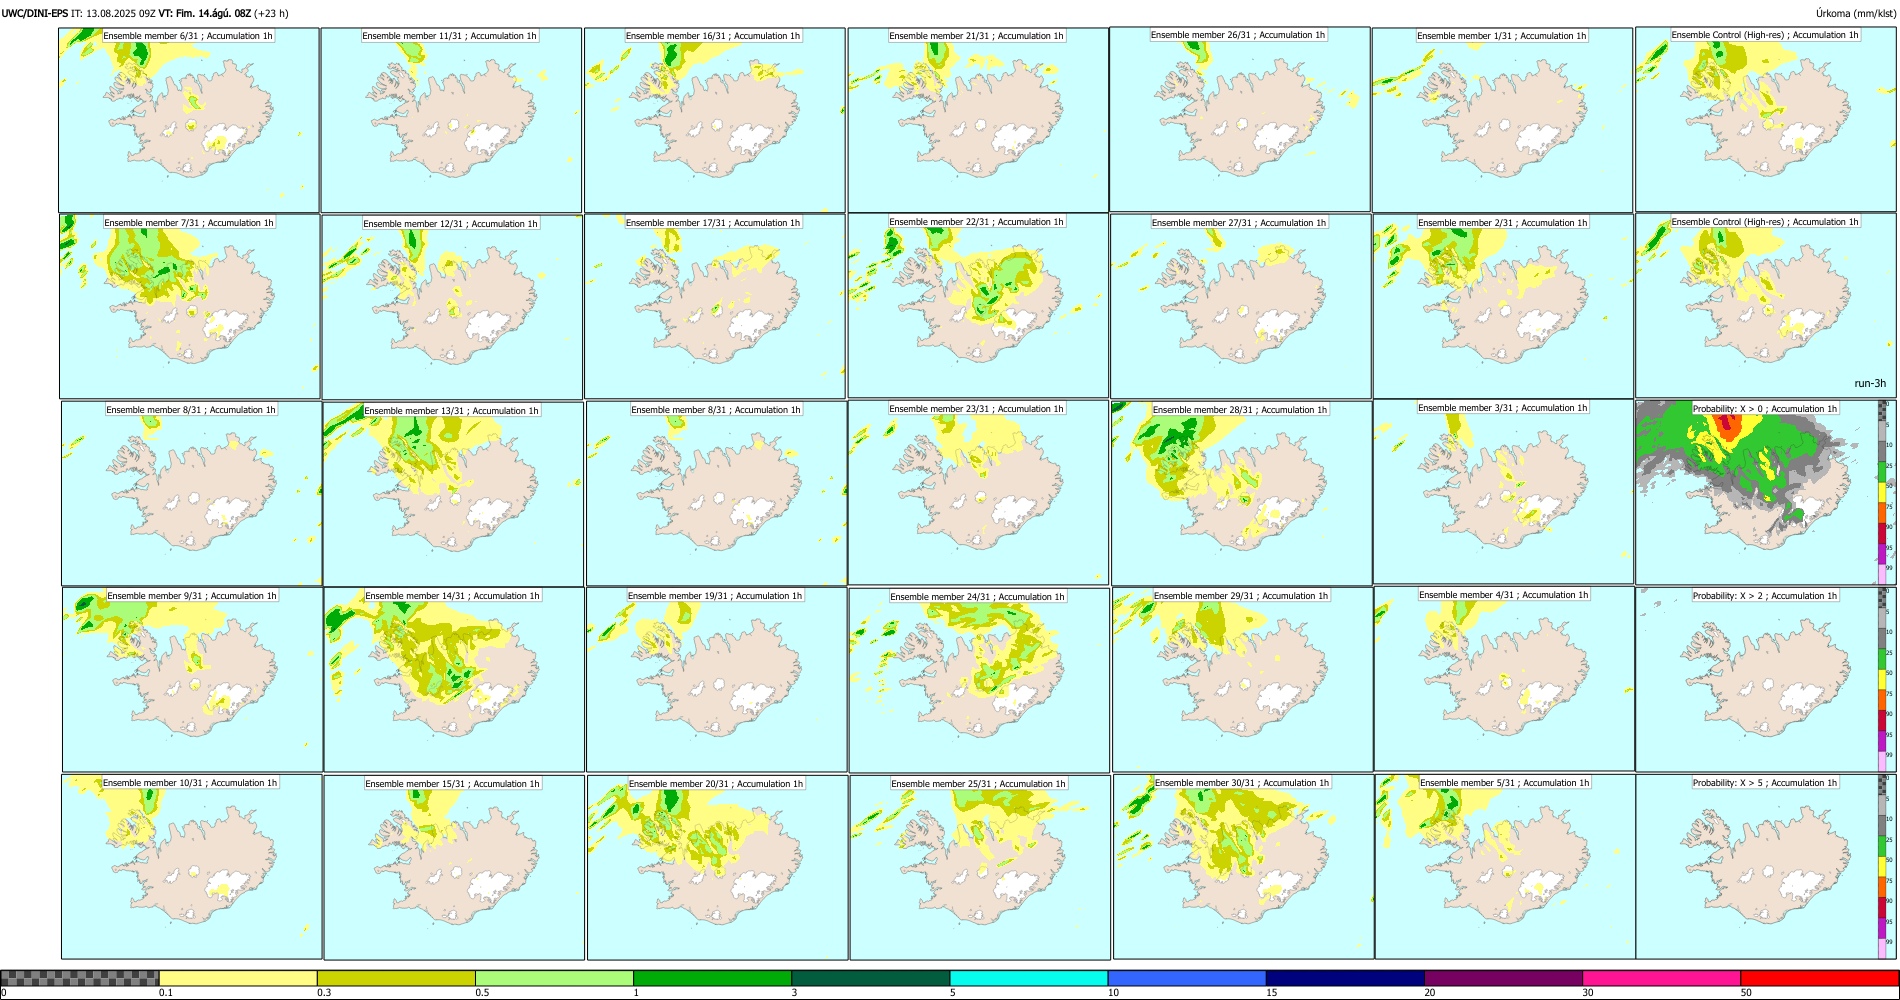Open Ensemble member 5/31 map panel
This screenshot has width=1900, height=1000.
coord(1505,867)
